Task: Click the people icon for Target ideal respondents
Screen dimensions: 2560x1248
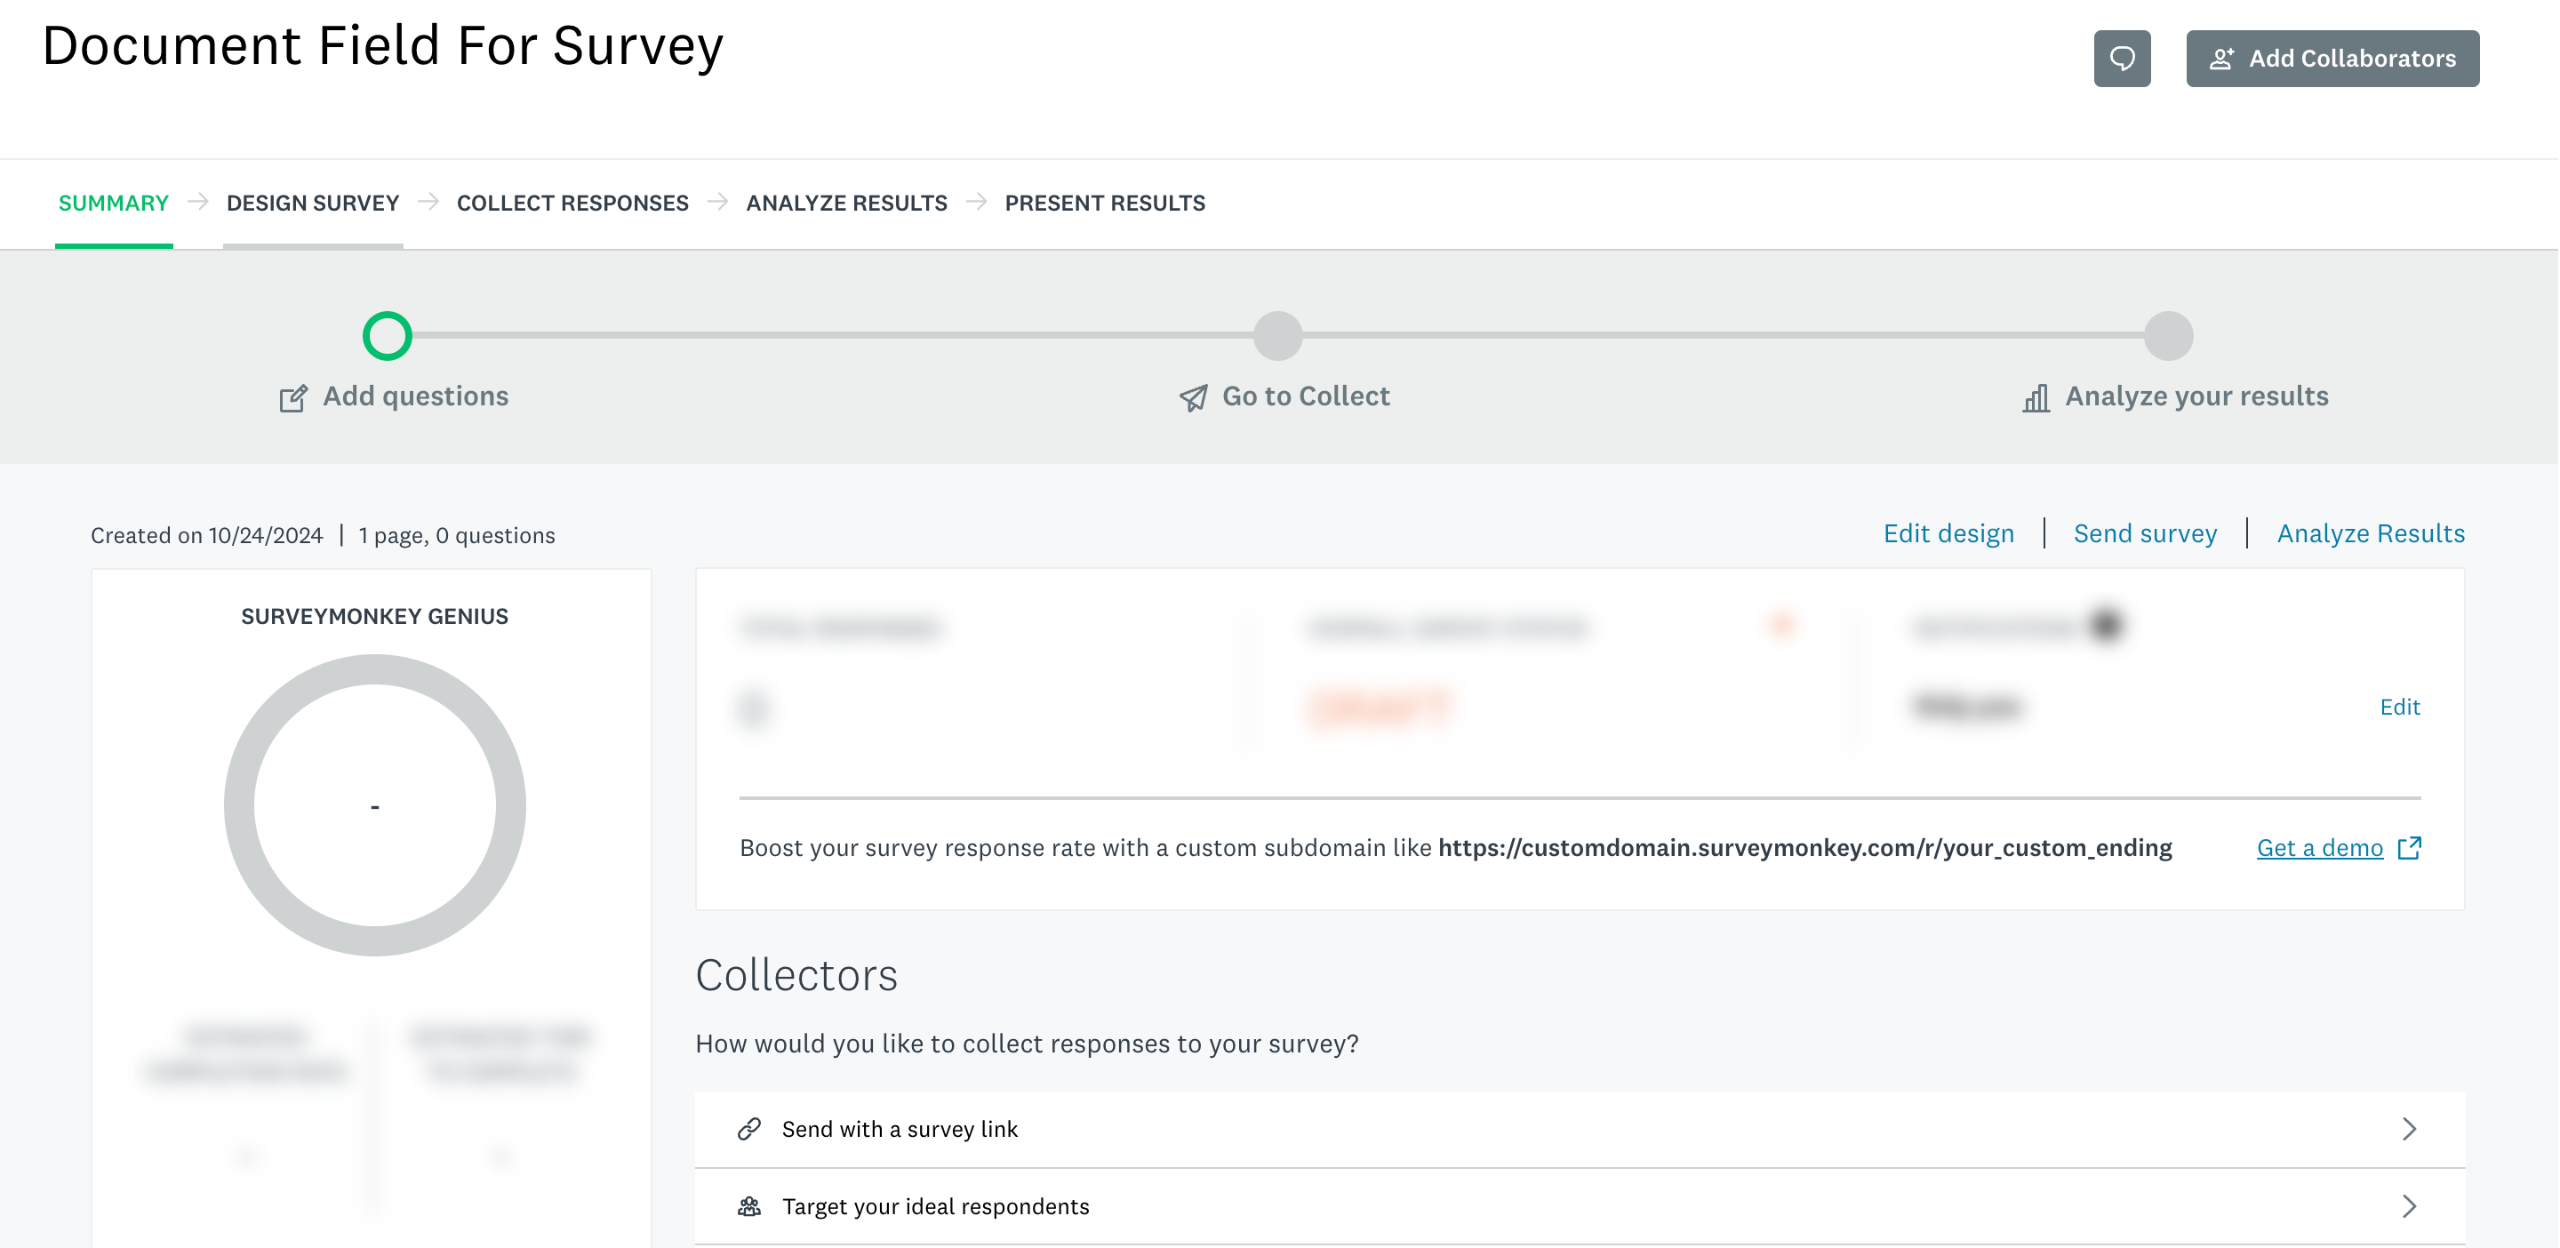Action: [x=749, y=1206]
